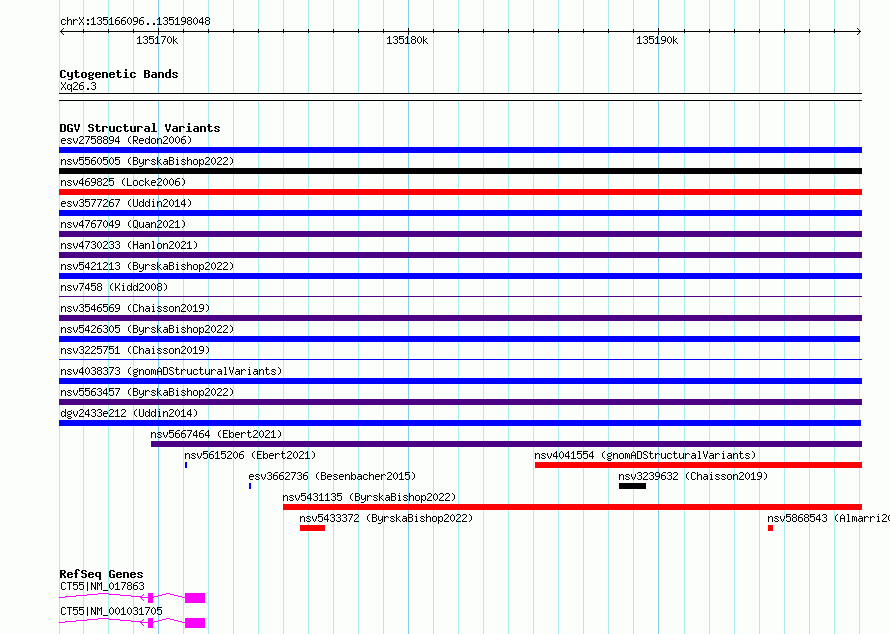Image resolution: width=890 pixels, height=634 pixels.
Task: Click the red bar for nsv469825 (Locke2006)
Action: point(460,192)
